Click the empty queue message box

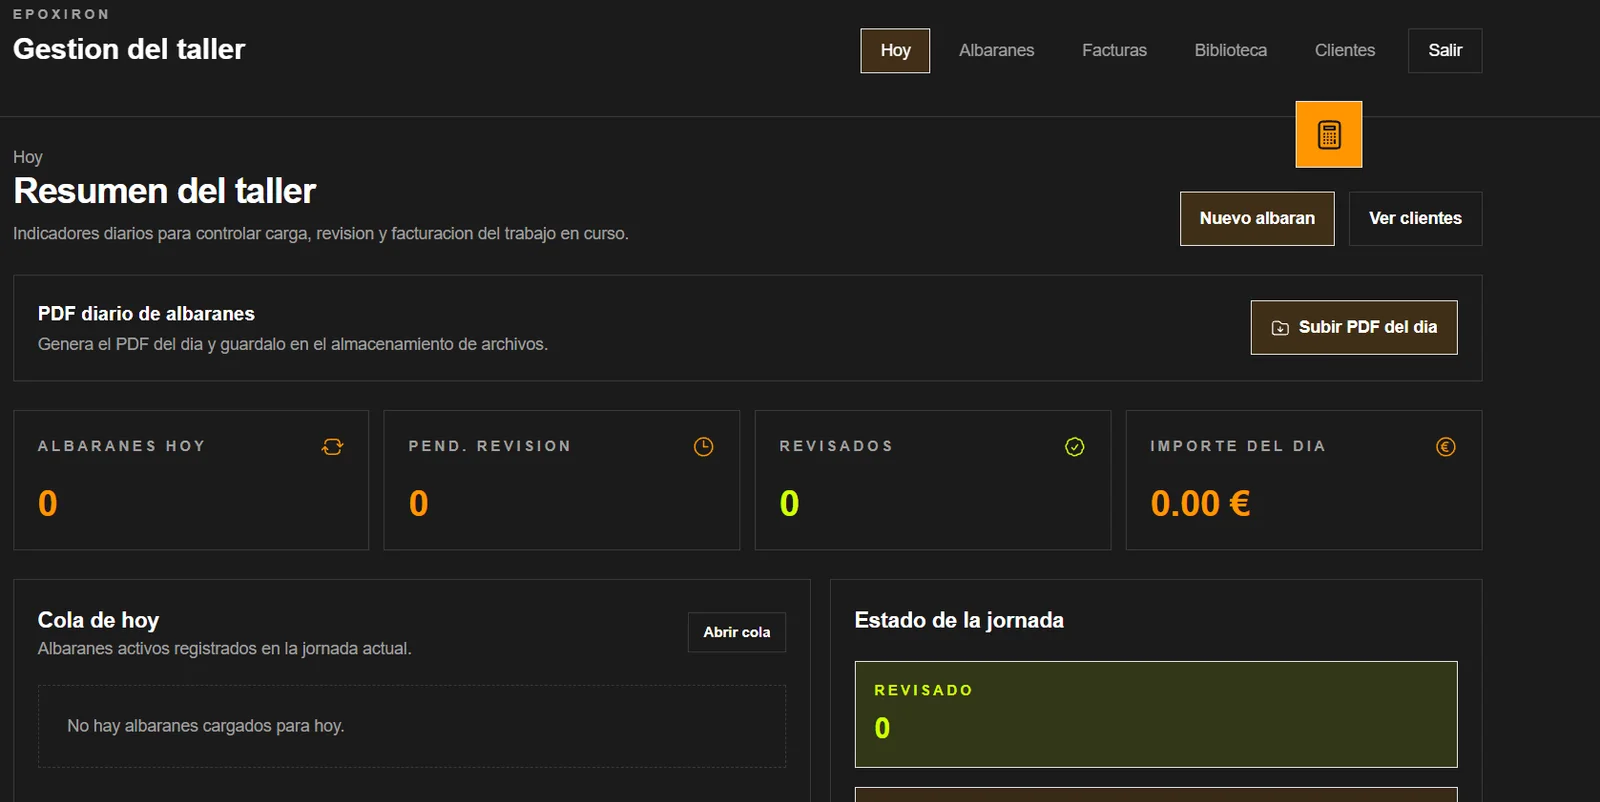pos(412,726)
